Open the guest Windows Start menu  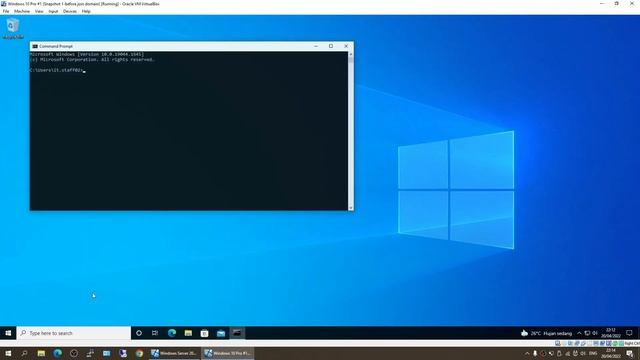(x=8, y=333)
